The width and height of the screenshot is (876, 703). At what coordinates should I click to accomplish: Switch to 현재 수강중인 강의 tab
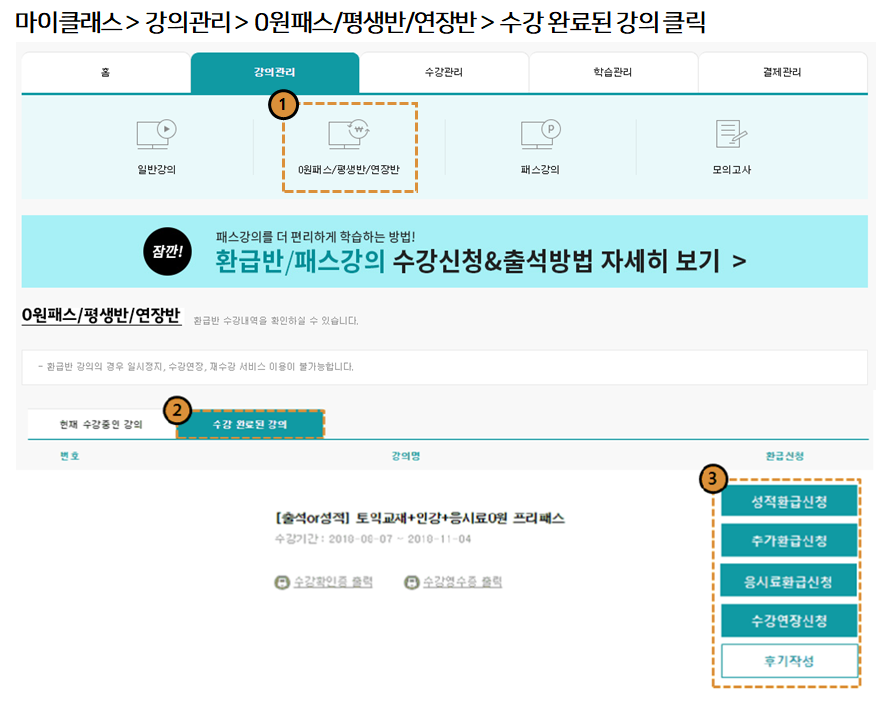(100, 424)
